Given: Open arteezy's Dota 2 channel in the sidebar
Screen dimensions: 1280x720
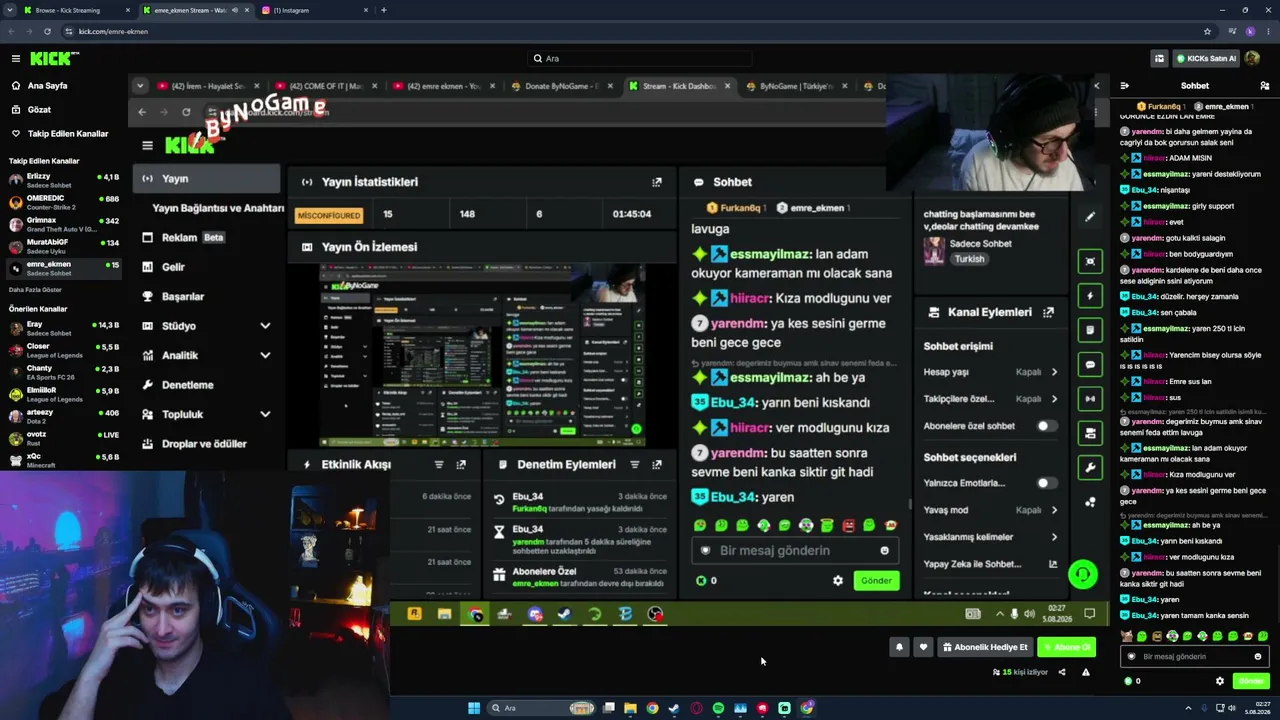Looking at the screenshot, I should click(x=63, y=416).
